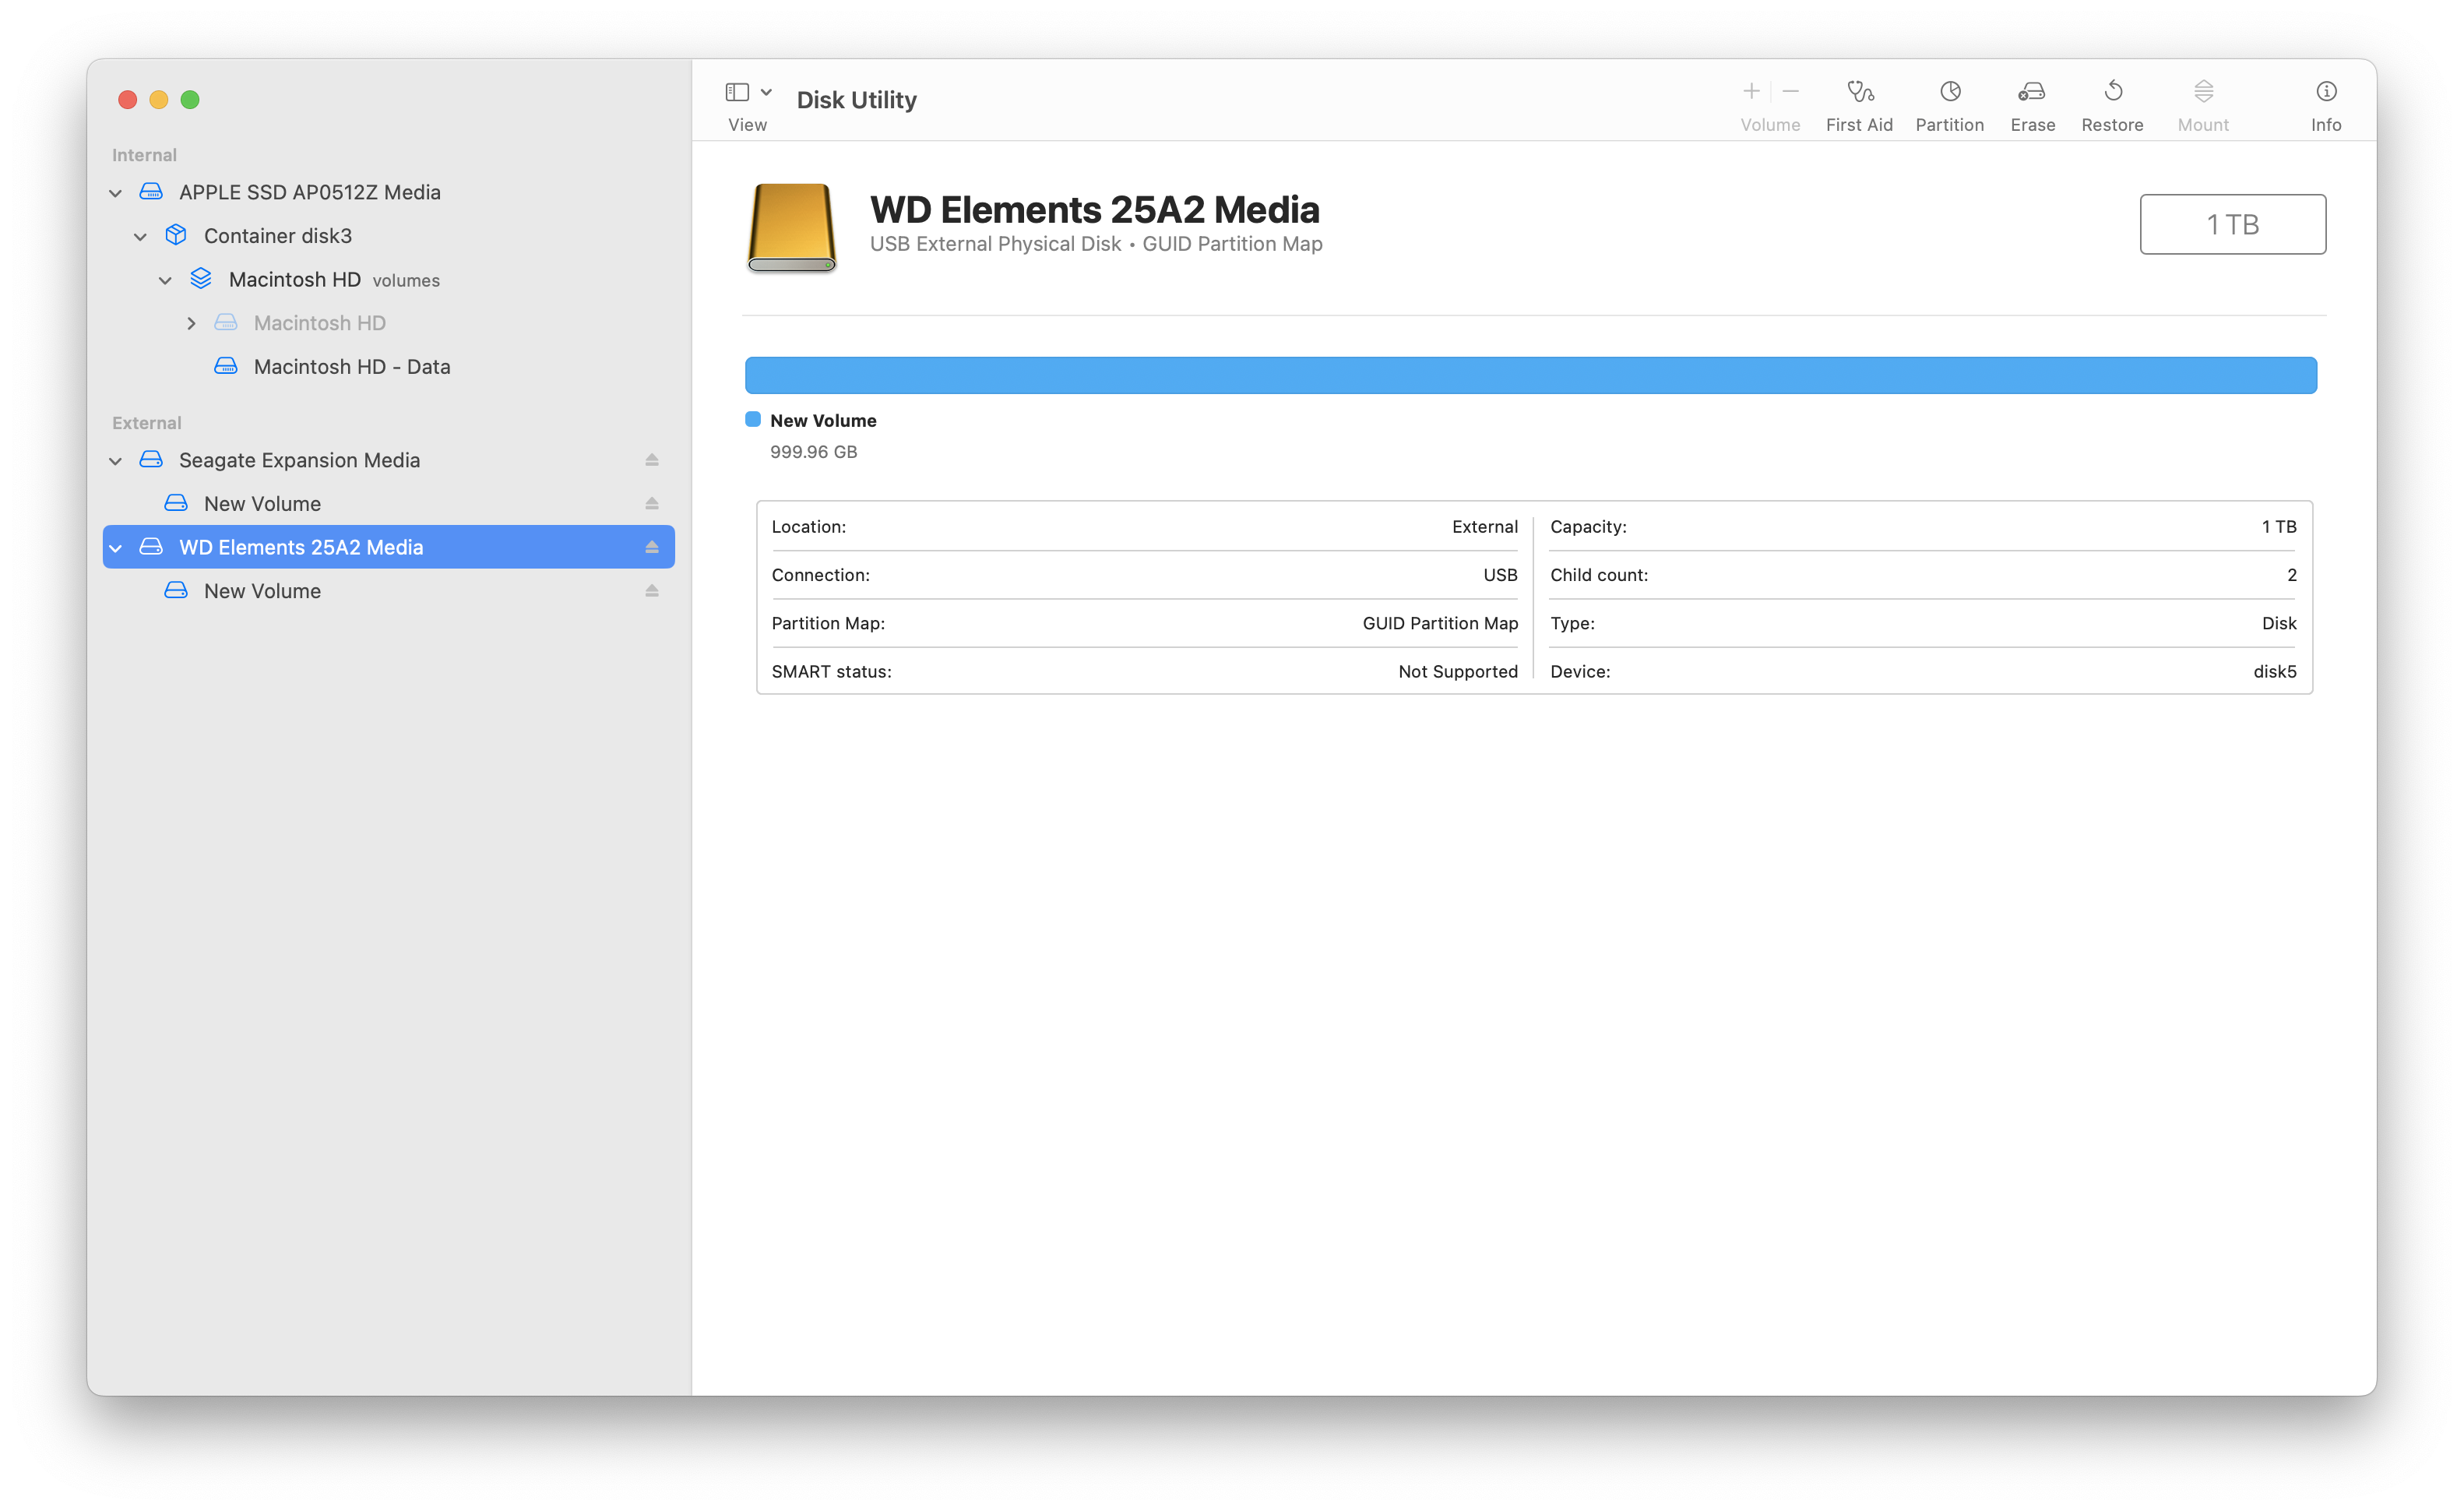This screenshot has width=2464, height=1511.
Task: Run First Aid on the disk
Action: pos(1859,105)
